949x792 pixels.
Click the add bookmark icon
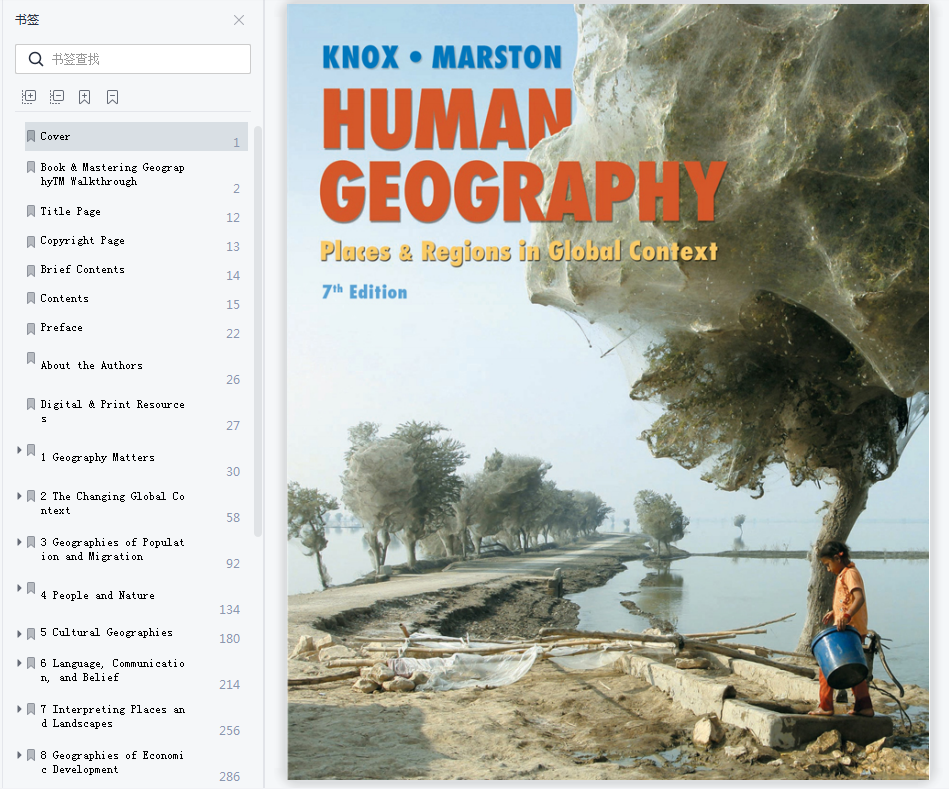click(85, 97)
